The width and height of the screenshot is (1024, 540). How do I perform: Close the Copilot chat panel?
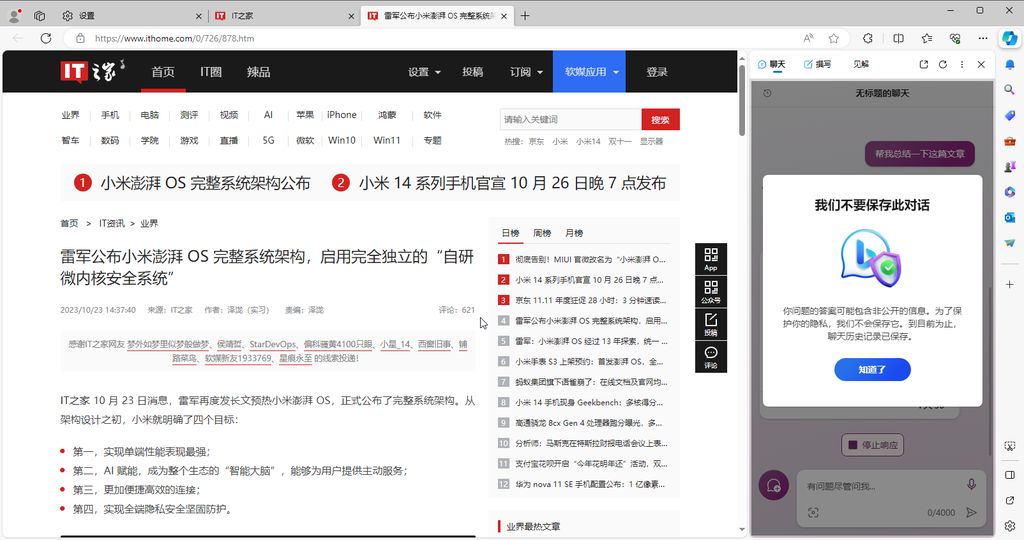[981, 64]
